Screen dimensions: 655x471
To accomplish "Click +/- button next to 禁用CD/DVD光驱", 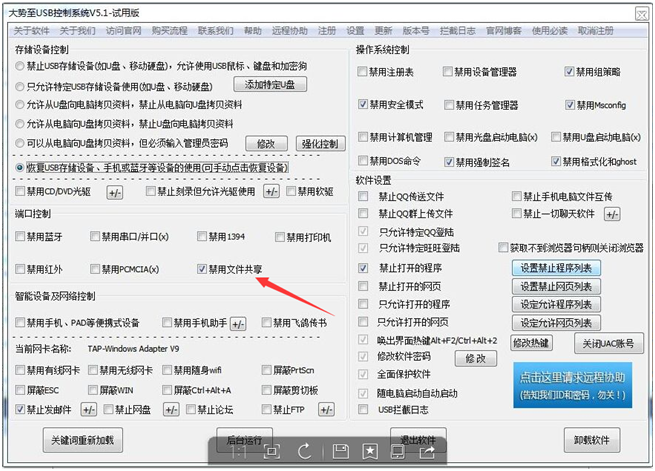I will point(114,192).
